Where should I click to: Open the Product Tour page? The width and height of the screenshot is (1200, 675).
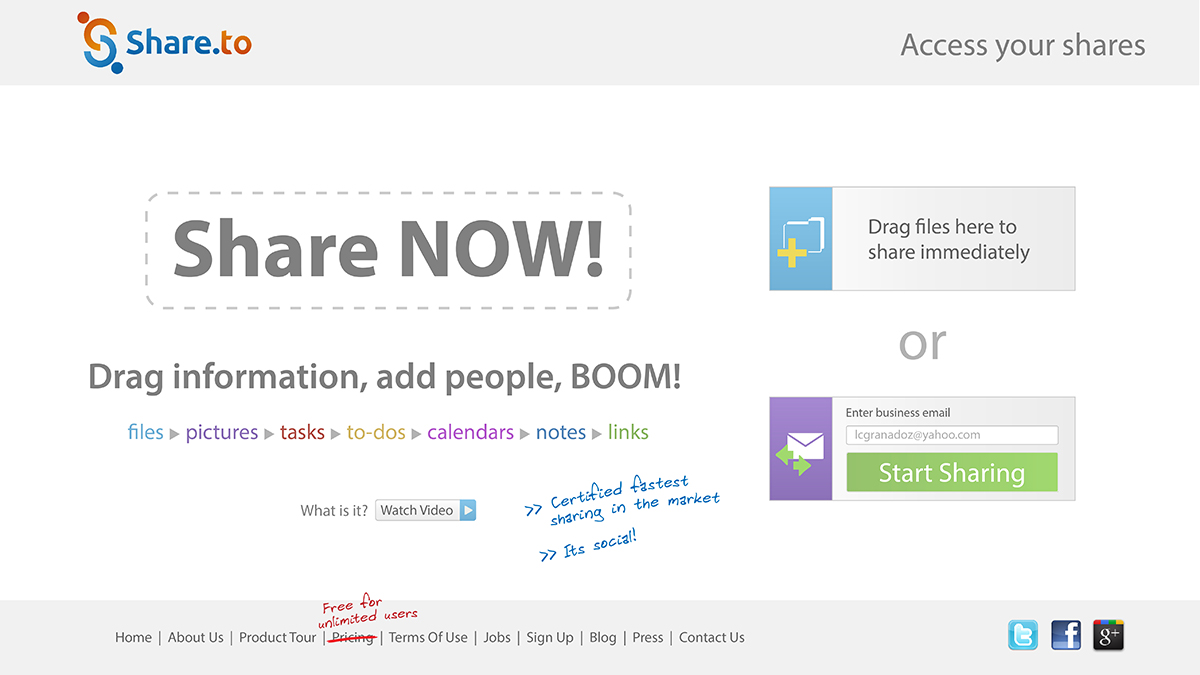(x=277, y=637)
